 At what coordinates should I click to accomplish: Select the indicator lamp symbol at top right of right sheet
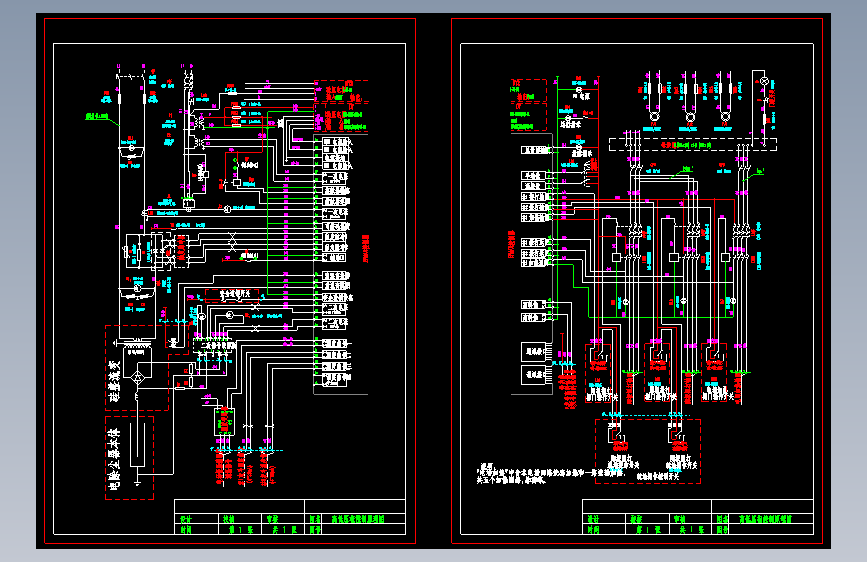click(765, 81)
